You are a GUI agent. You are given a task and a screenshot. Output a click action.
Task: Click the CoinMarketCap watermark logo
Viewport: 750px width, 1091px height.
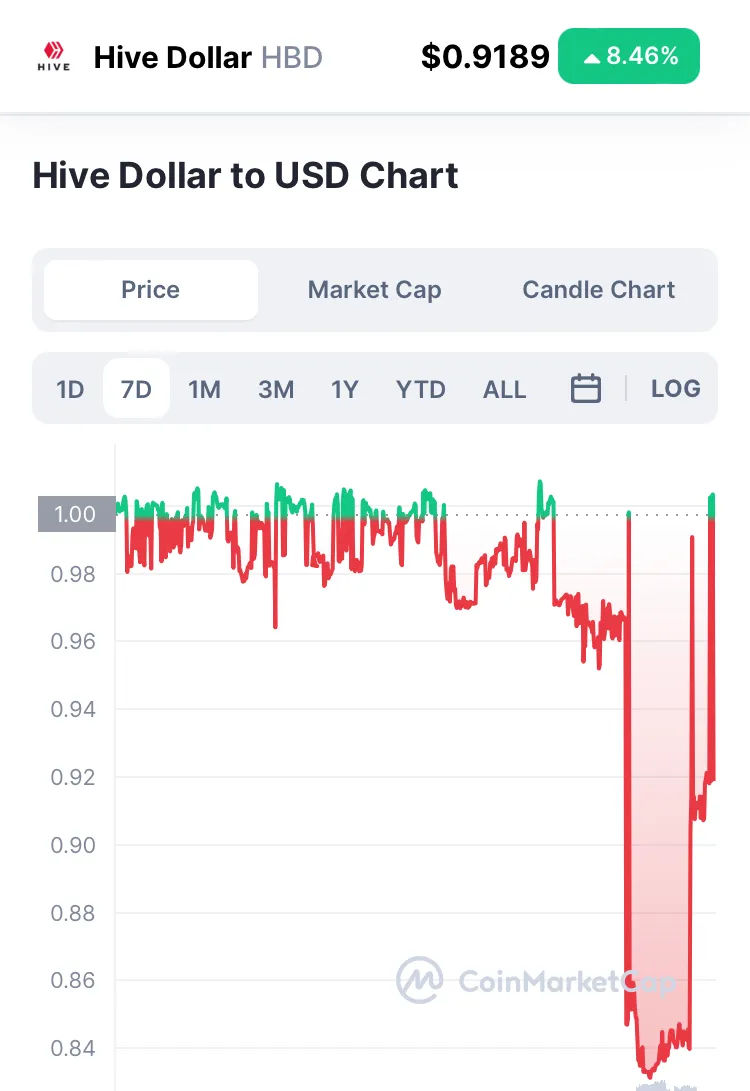420,980
